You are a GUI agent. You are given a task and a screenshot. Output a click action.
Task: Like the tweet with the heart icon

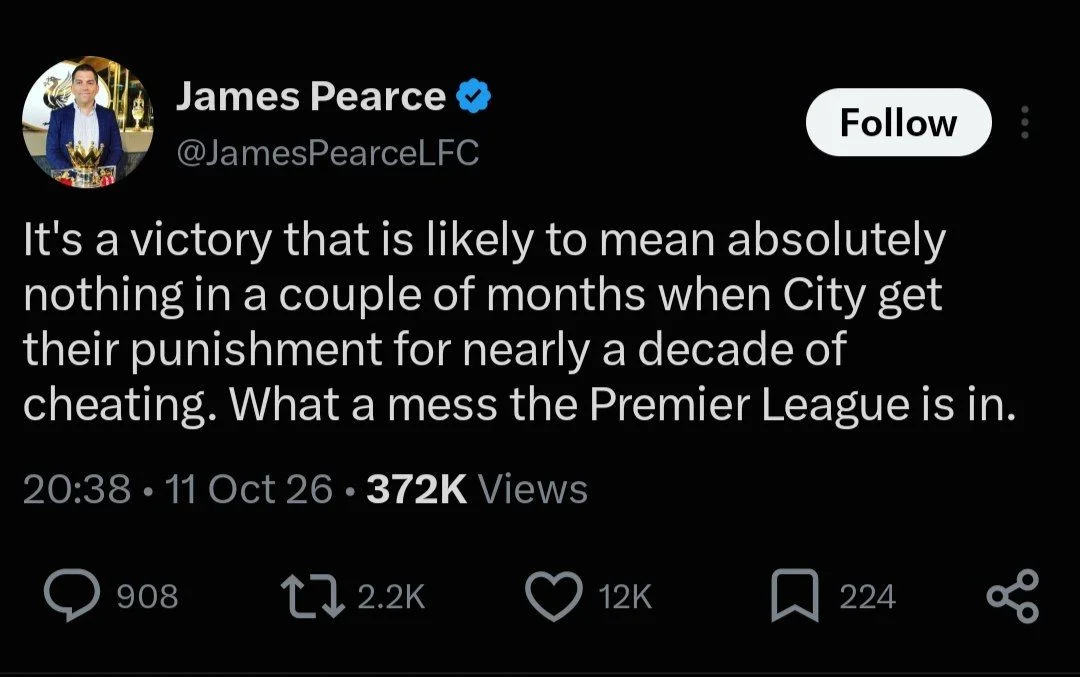tap(554, 596)
